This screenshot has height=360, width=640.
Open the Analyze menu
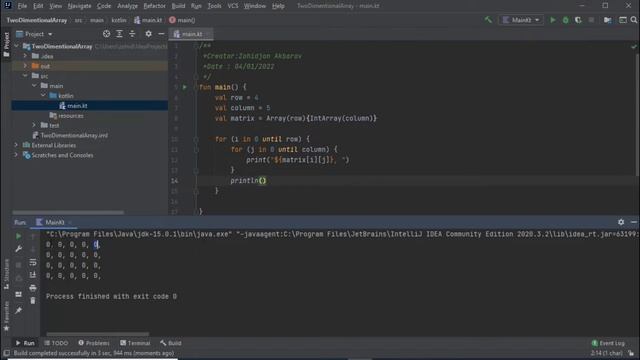click(127, 6)
